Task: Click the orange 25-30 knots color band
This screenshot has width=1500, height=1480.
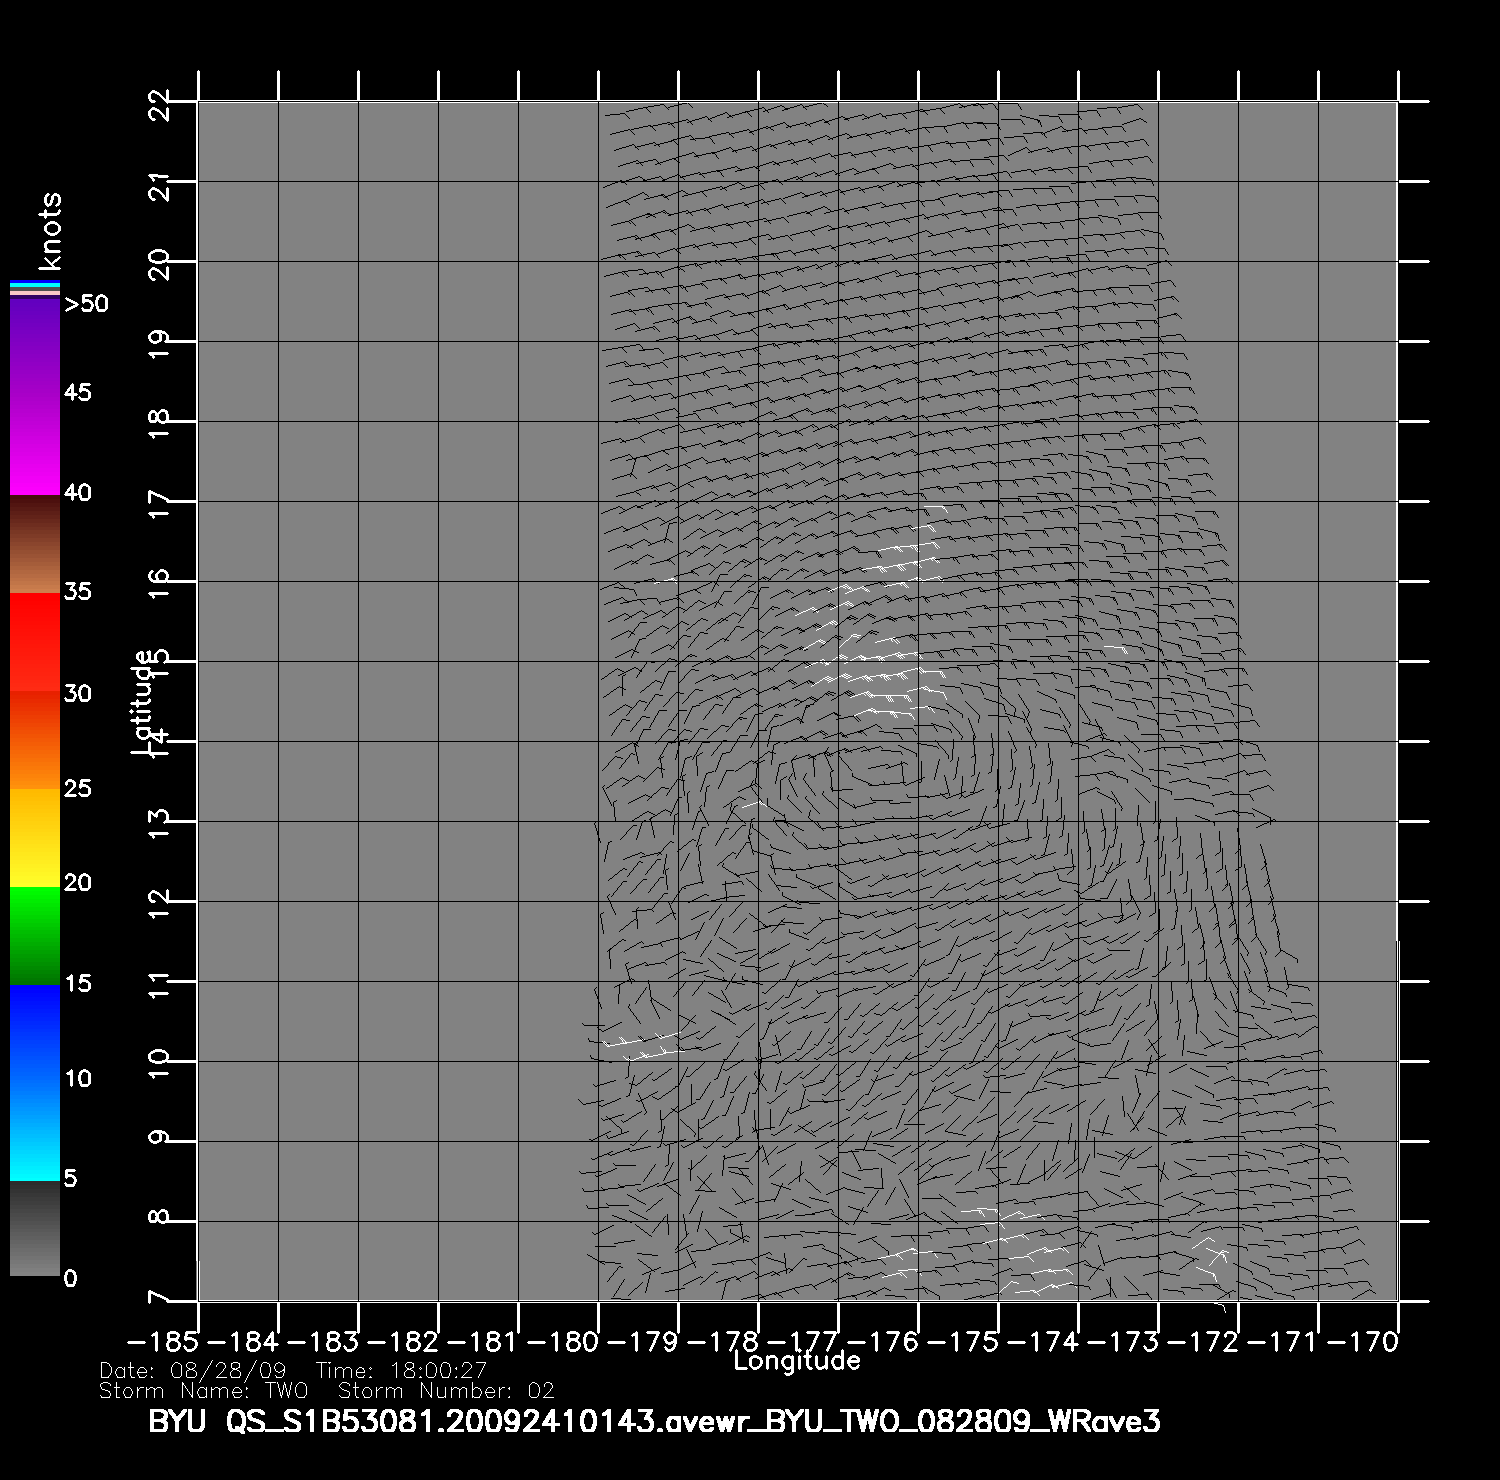Action: (x=35, y=740)
